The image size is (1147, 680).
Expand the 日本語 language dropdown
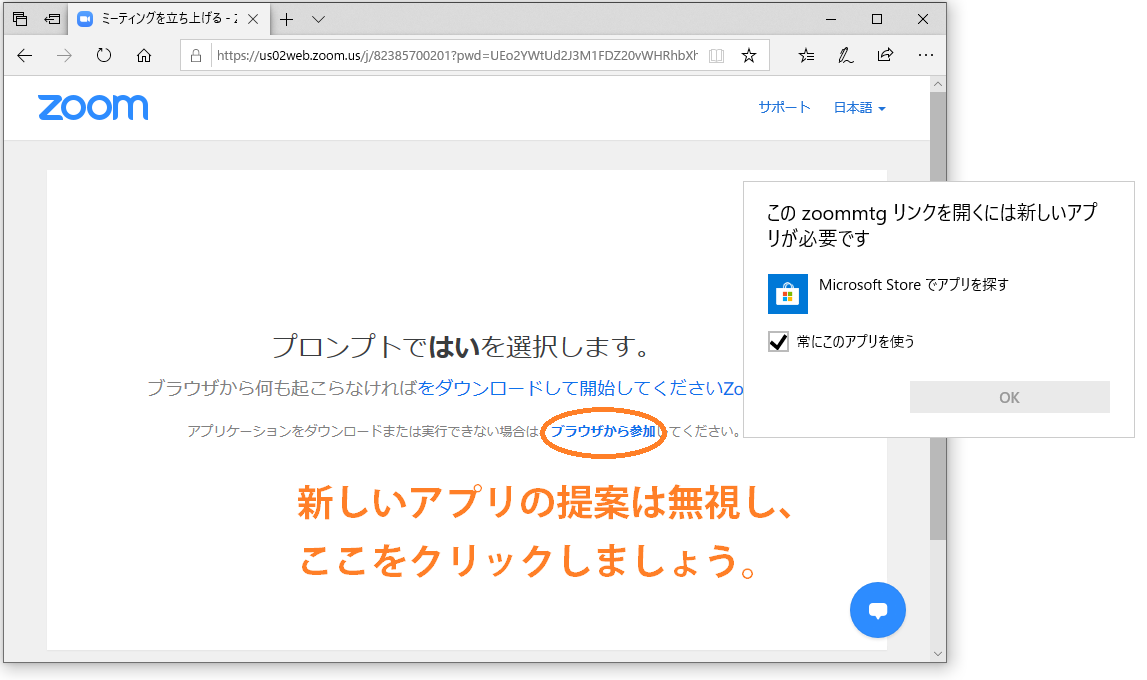(x=860, y=108)
